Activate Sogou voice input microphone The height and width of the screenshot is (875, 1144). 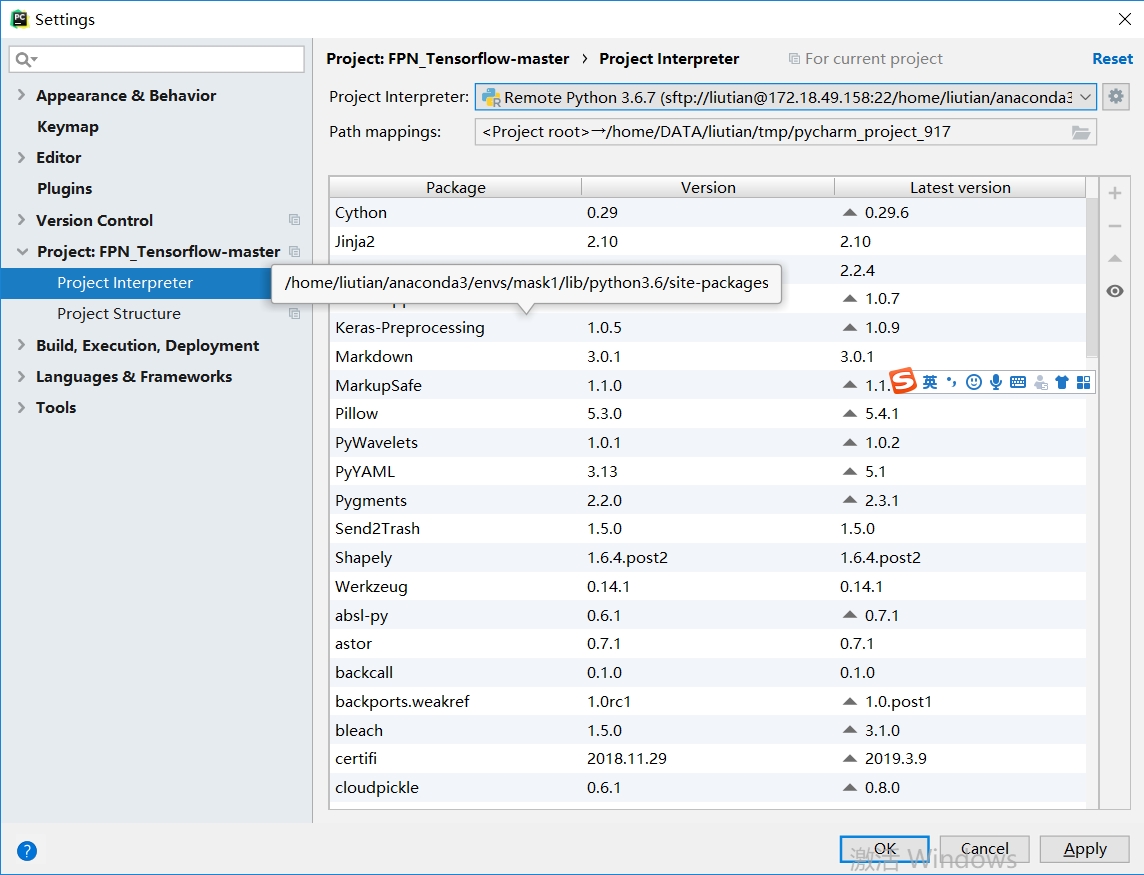996,382
